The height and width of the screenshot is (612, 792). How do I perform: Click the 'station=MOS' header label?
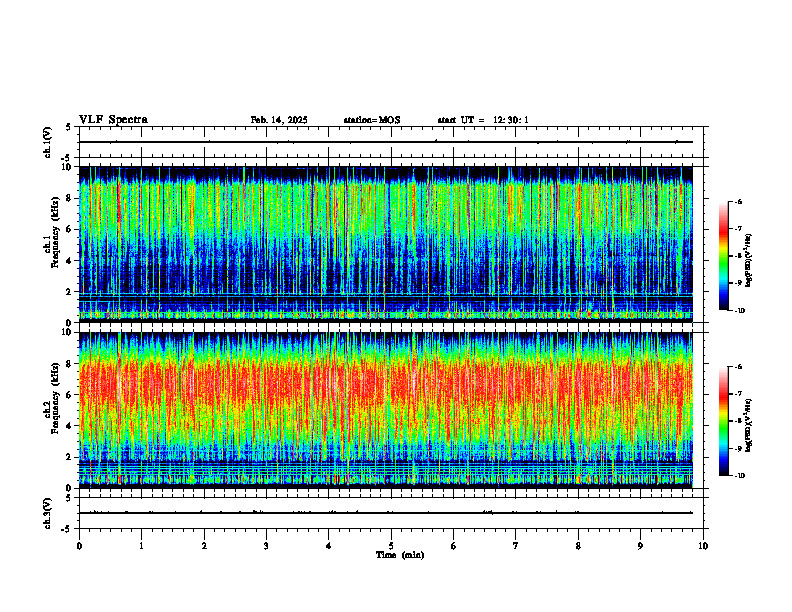coord(372,120)
